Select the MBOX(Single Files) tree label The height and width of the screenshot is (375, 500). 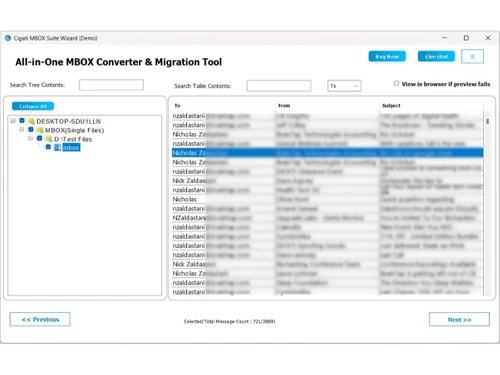click(75, 130)
